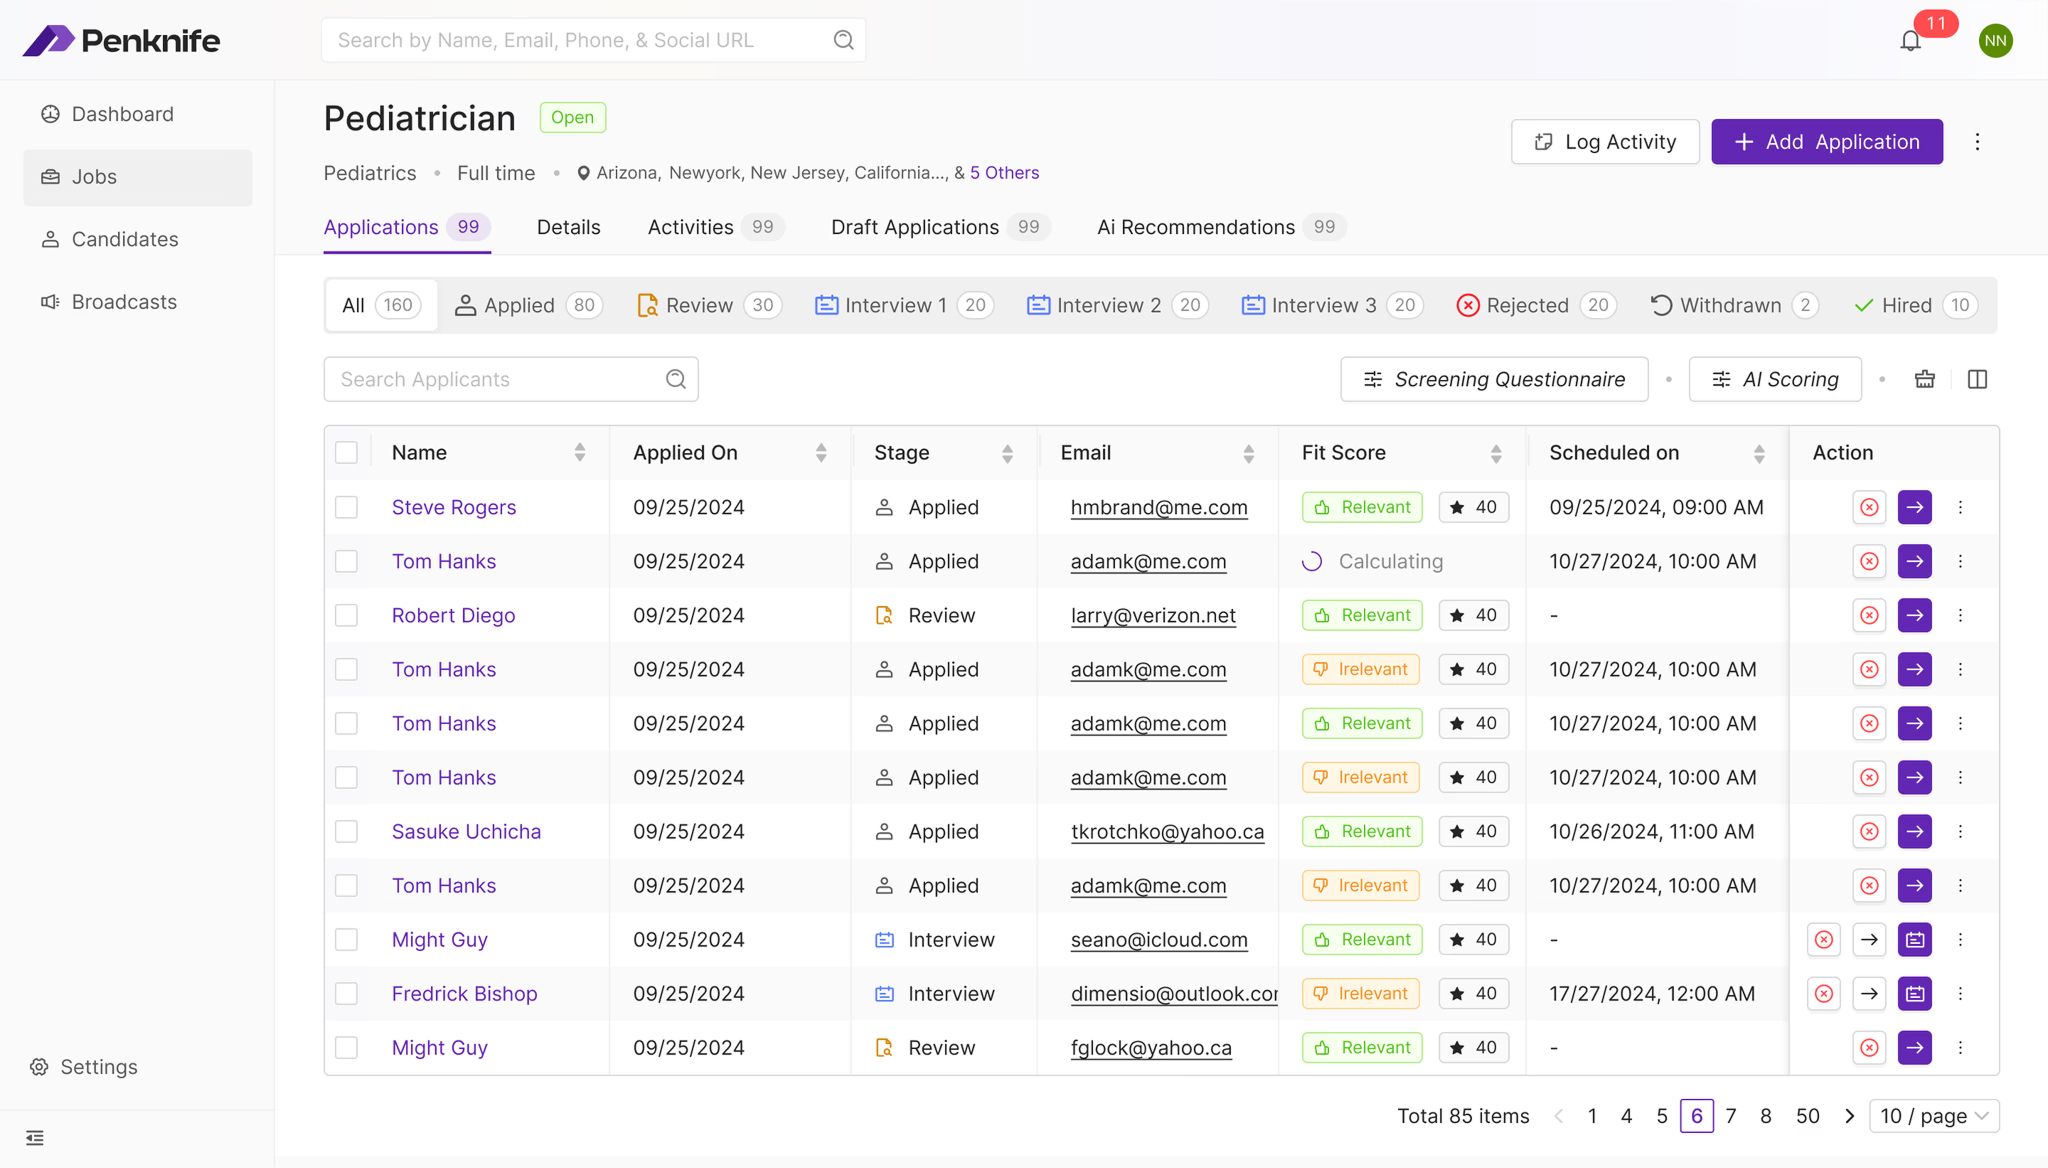Go to page 7 in pagination

pos(1731,1116)
